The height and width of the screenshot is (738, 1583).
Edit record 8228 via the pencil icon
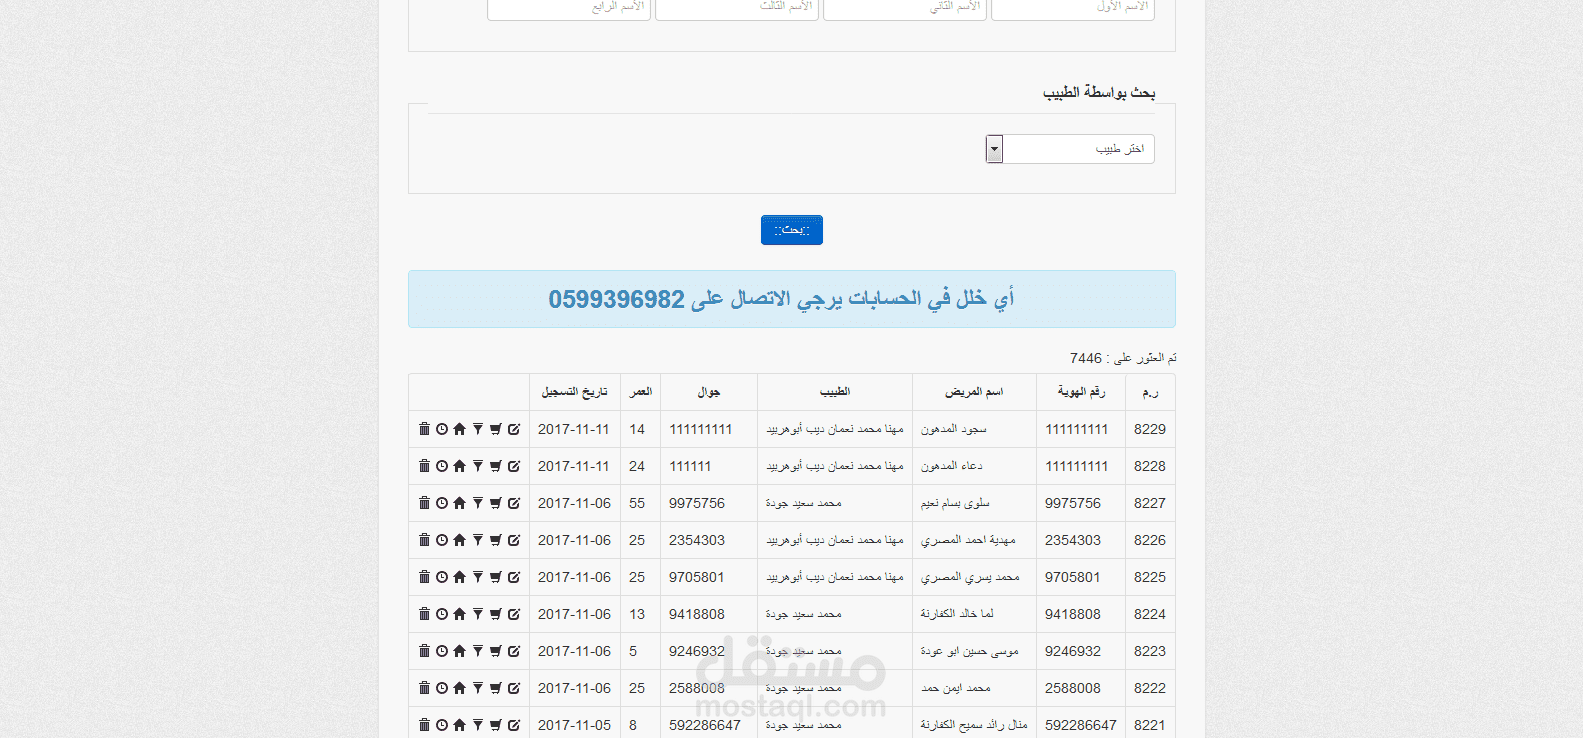(x=514, y=466)
